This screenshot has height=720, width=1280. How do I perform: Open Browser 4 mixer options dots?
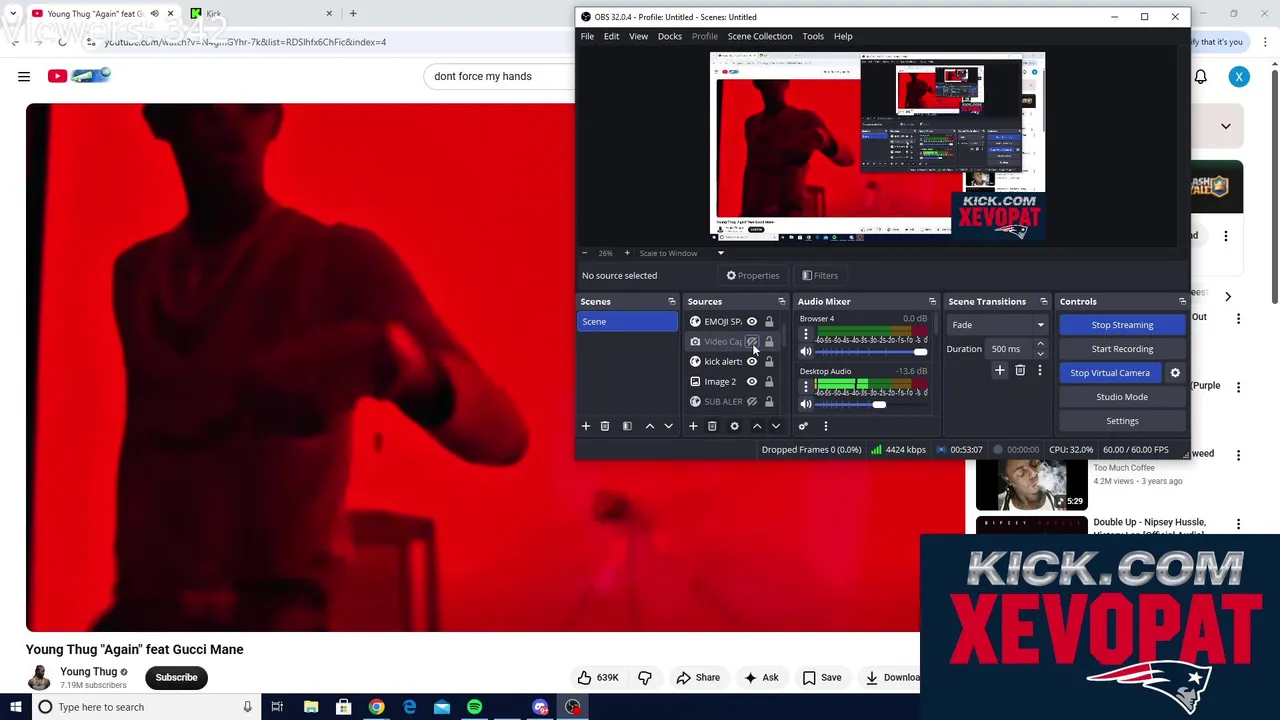tap(806, 335)
